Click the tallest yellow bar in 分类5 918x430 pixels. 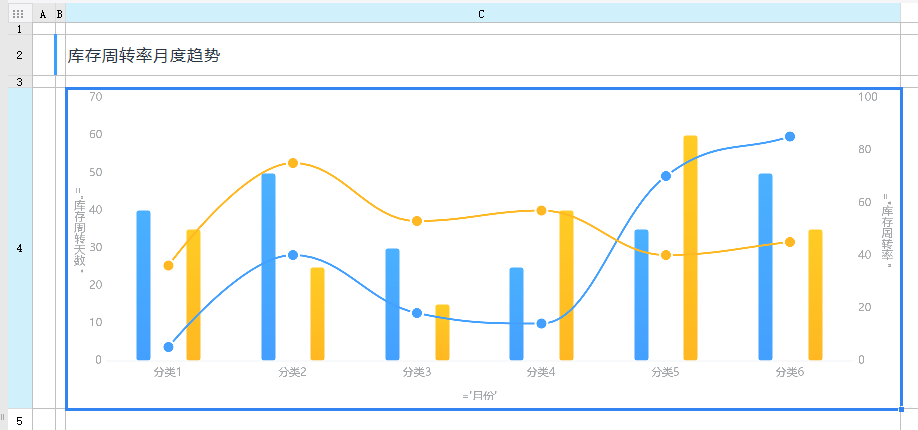690,247
